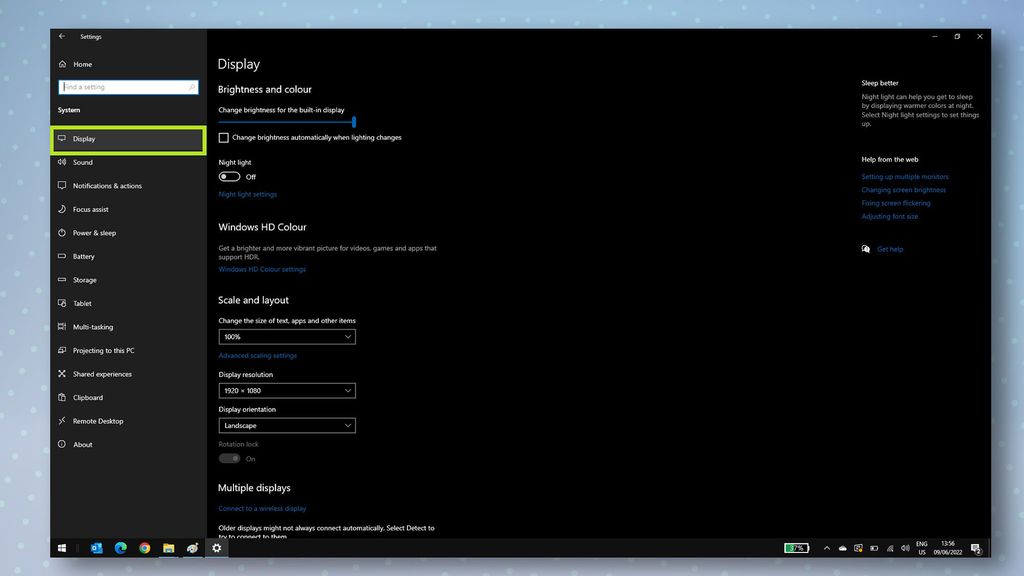
Task: Select Home at the top of sidebar
Action: pos(81,64)
